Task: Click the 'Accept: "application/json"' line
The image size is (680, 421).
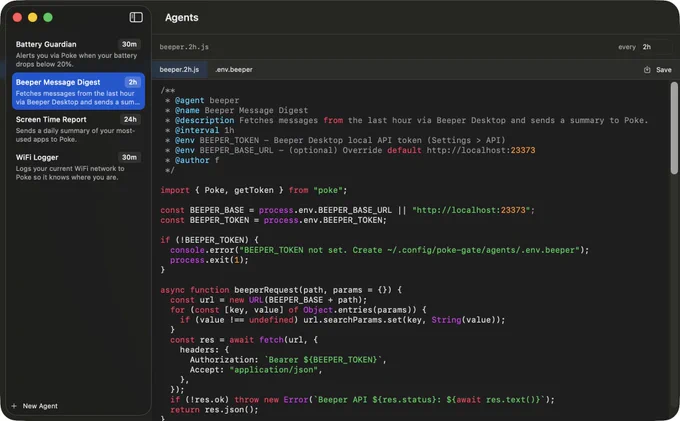Action: pyautogui.click(x=256, y=369)
